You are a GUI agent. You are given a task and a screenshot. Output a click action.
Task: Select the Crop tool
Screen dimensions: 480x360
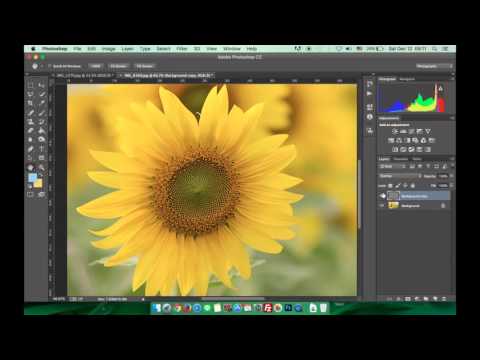pyautogui.click(x=30, y=103)
